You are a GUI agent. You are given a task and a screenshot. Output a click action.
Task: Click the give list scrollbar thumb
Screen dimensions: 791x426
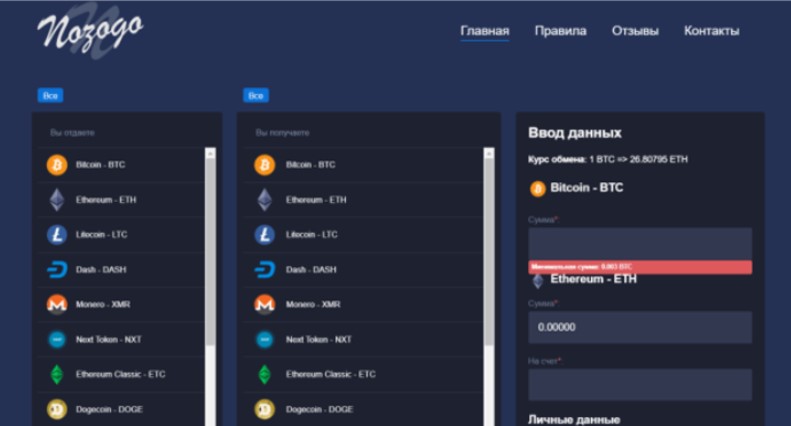tap(210, 252)
